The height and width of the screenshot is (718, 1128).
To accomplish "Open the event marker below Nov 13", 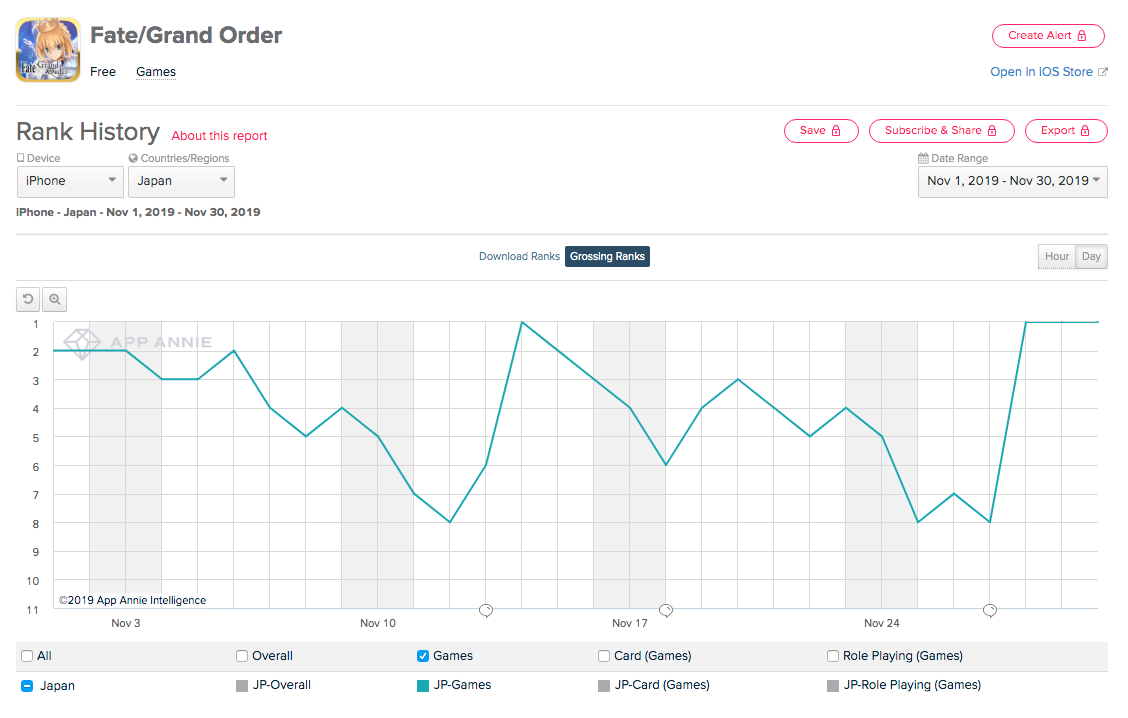I will 486,611.
